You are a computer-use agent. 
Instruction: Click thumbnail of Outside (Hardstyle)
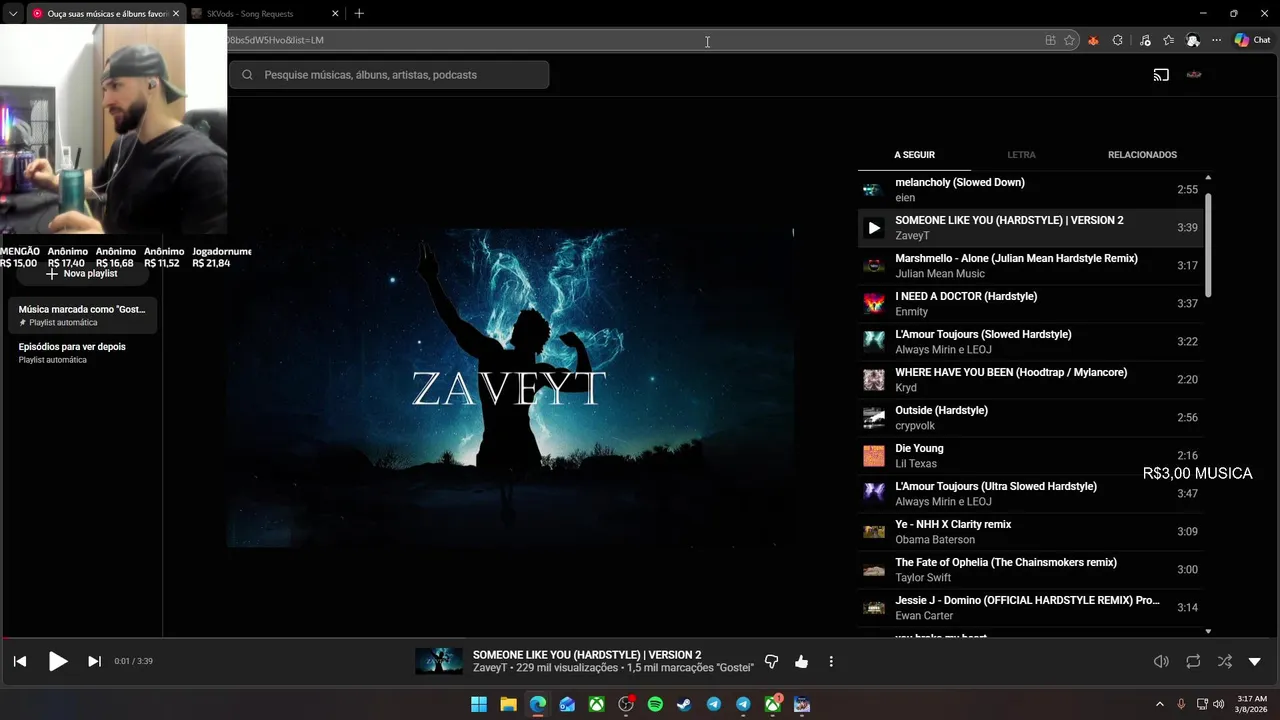[x=874, y=418]
